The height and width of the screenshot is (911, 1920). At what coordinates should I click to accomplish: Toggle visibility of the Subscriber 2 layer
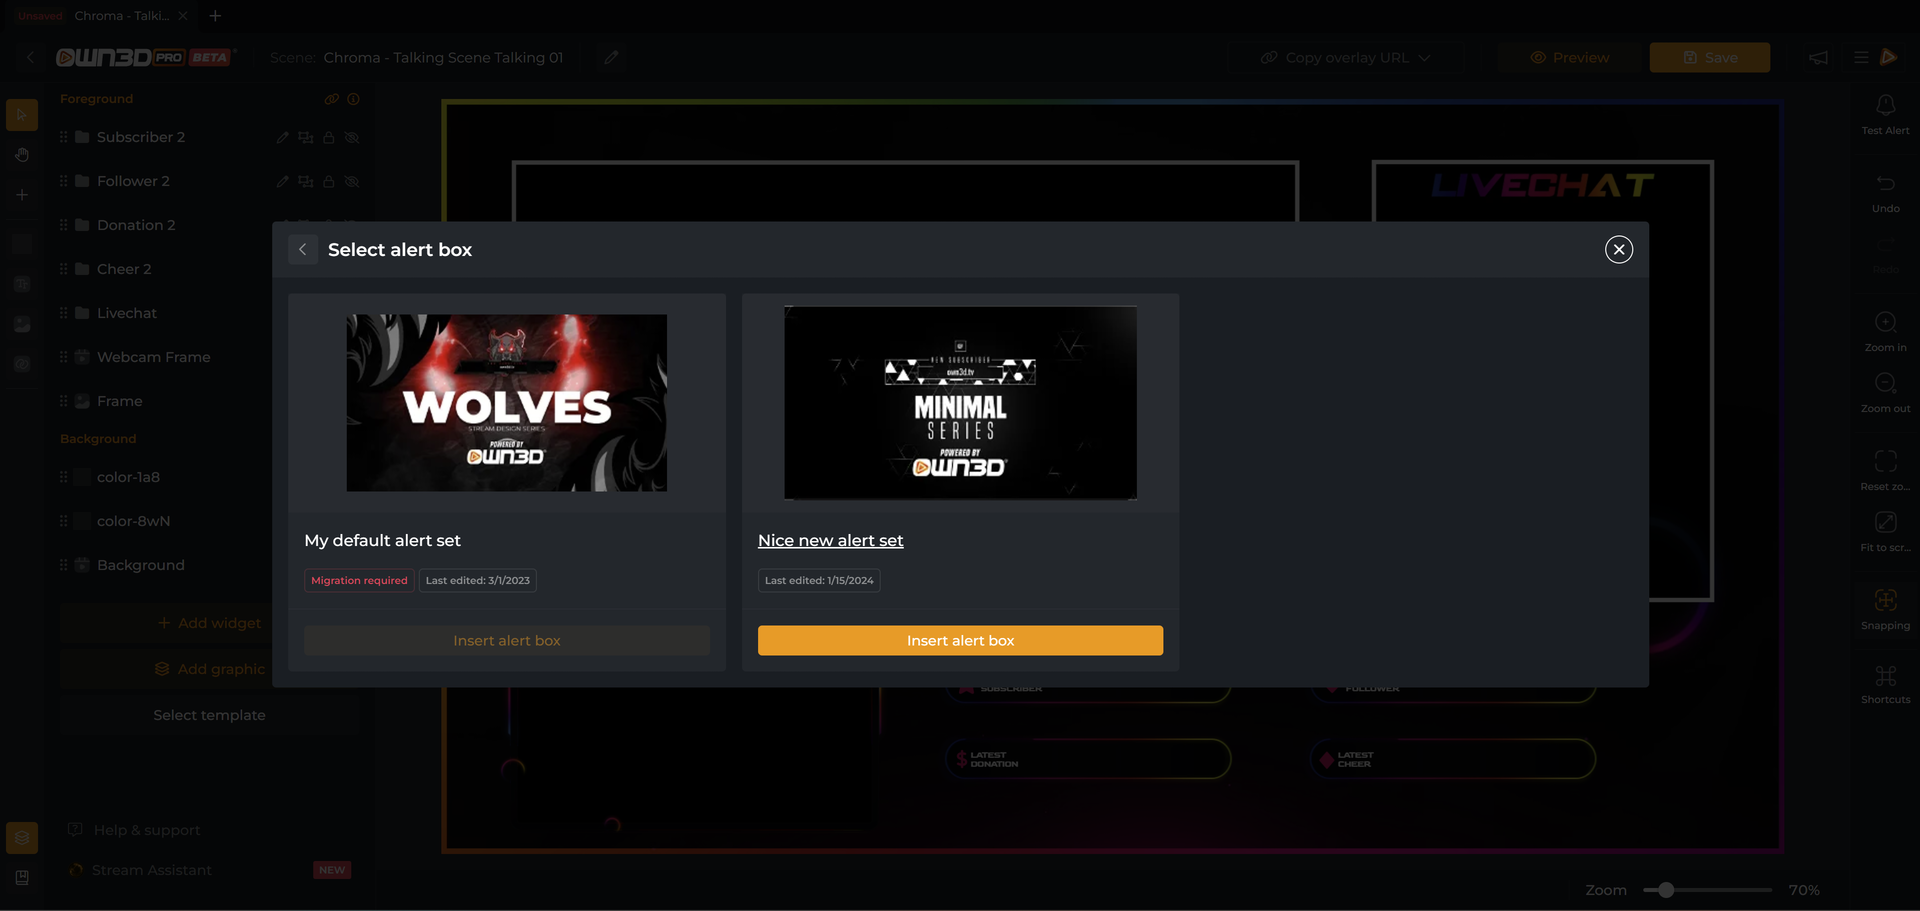pyautogui.click(x=352, y=137)
